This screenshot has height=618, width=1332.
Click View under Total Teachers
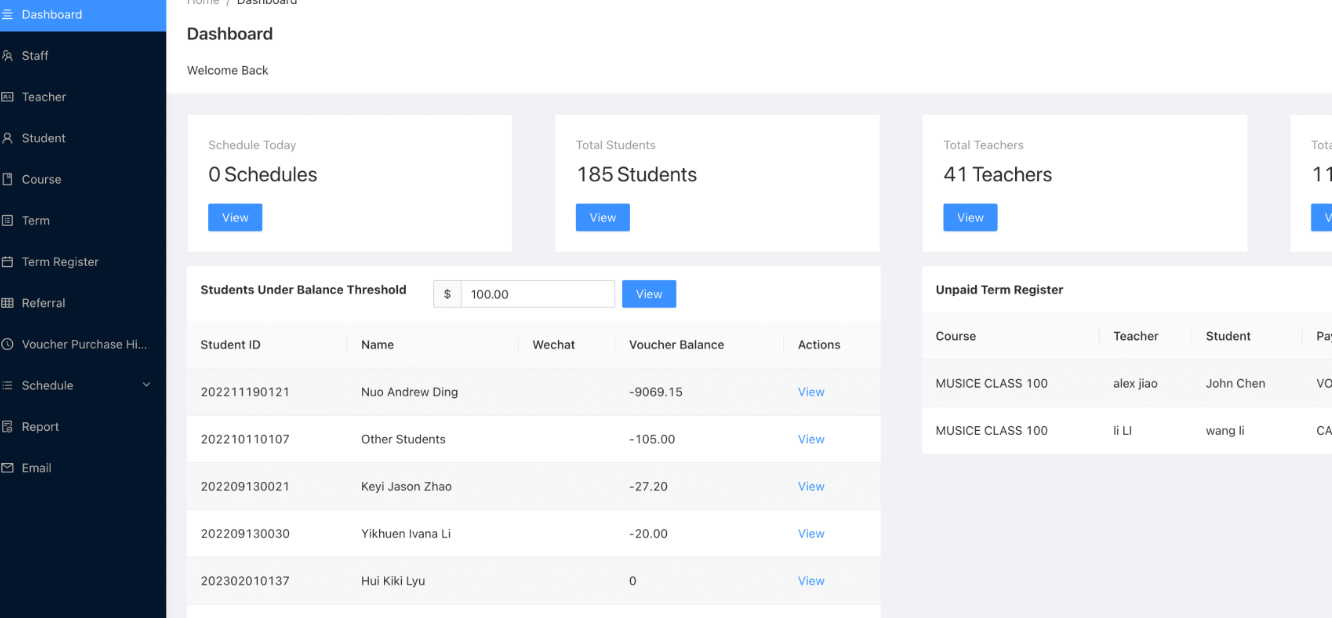[970, 217]
